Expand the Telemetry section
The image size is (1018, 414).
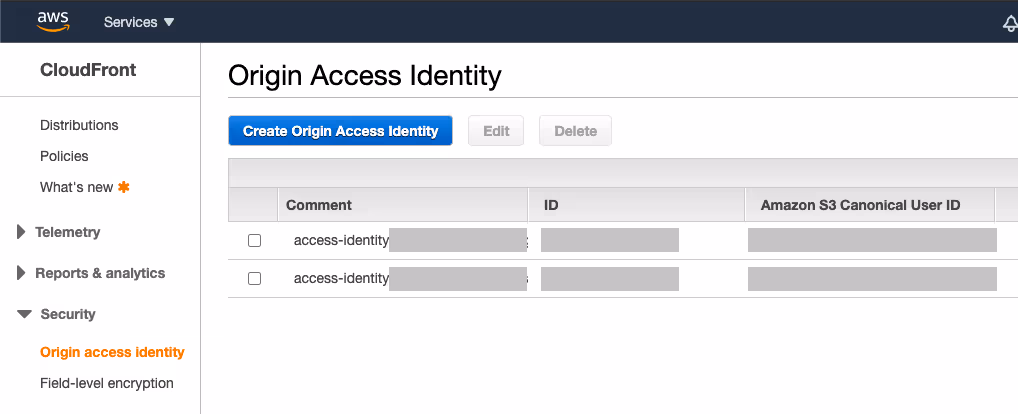click(x=58, y=232)
